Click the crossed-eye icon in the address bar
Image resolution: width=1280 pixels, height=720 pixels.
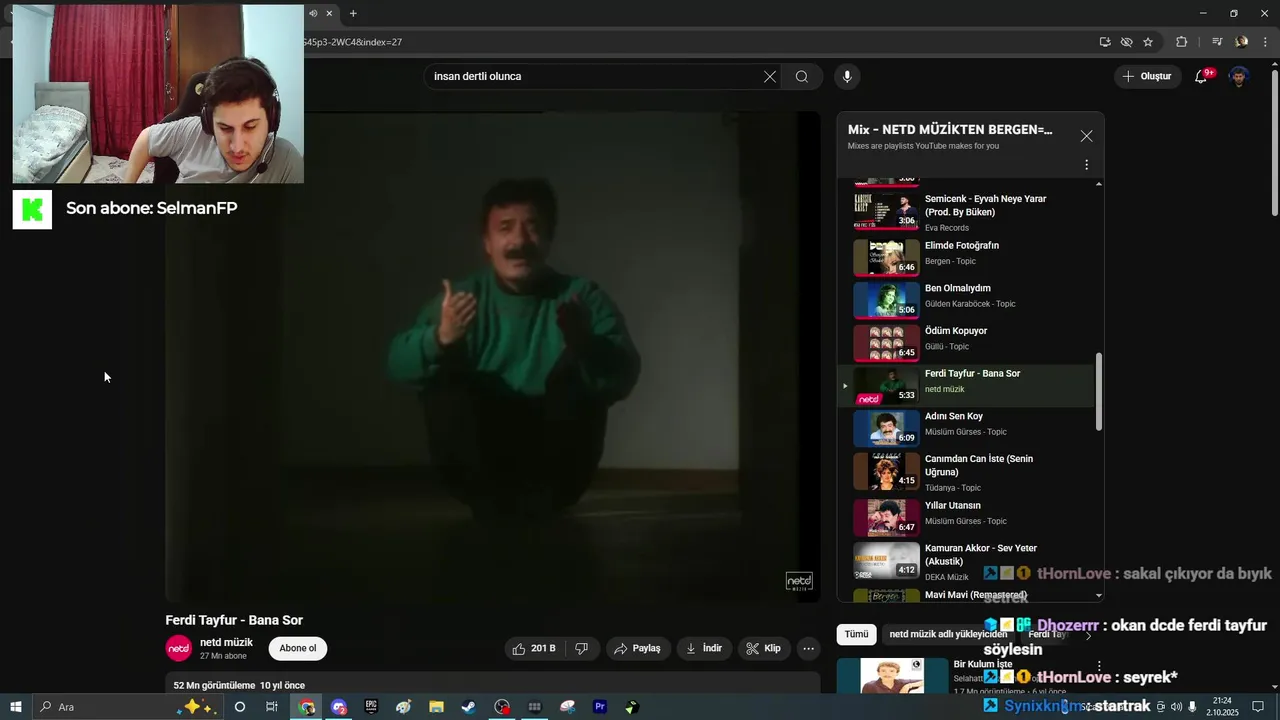(x=1126, y=42)
